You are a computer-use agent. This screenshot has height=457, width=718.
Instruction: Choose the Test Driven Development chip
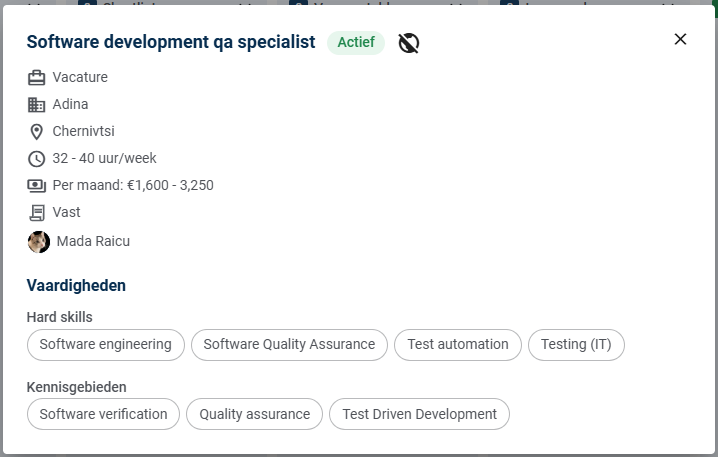click(419, 414)
